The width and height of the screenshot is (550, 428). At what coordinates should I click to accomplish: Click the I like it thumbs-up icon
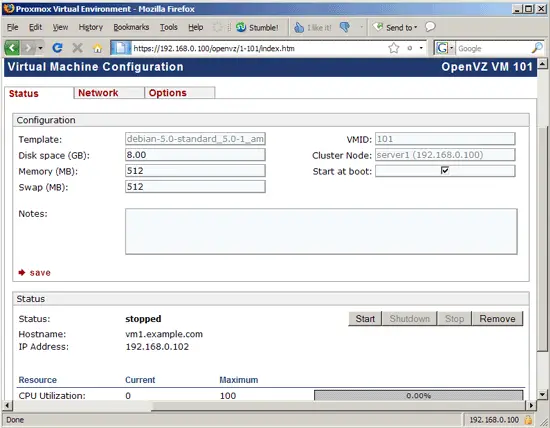(299, 27)
